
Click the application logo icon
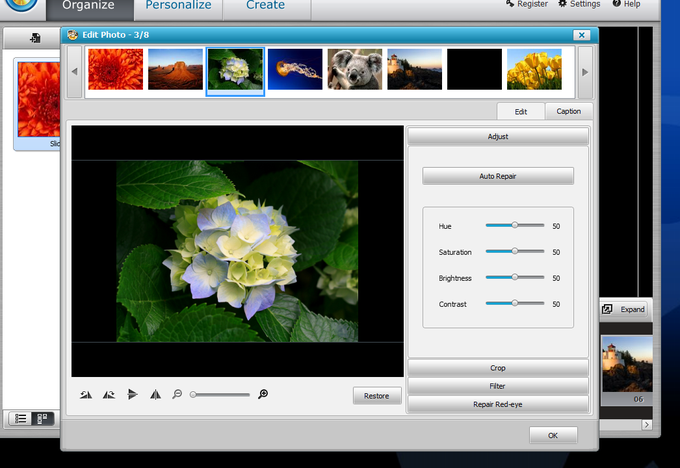pyautogui.click(x=21, y=5)
